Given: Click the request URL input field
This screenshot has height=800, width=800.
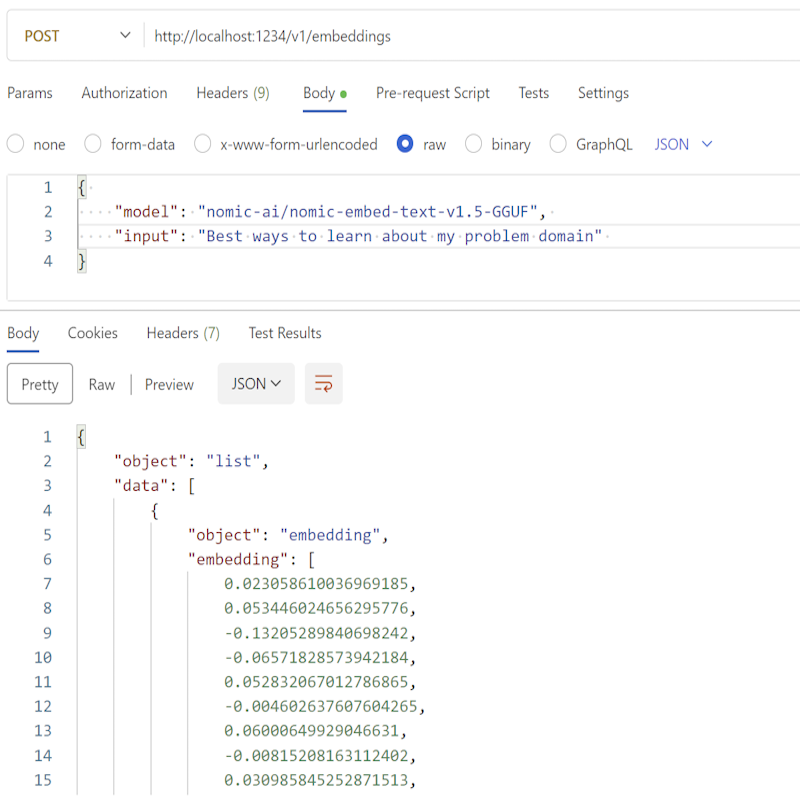Looking at the screenshot, I should [x=400, y=34].
